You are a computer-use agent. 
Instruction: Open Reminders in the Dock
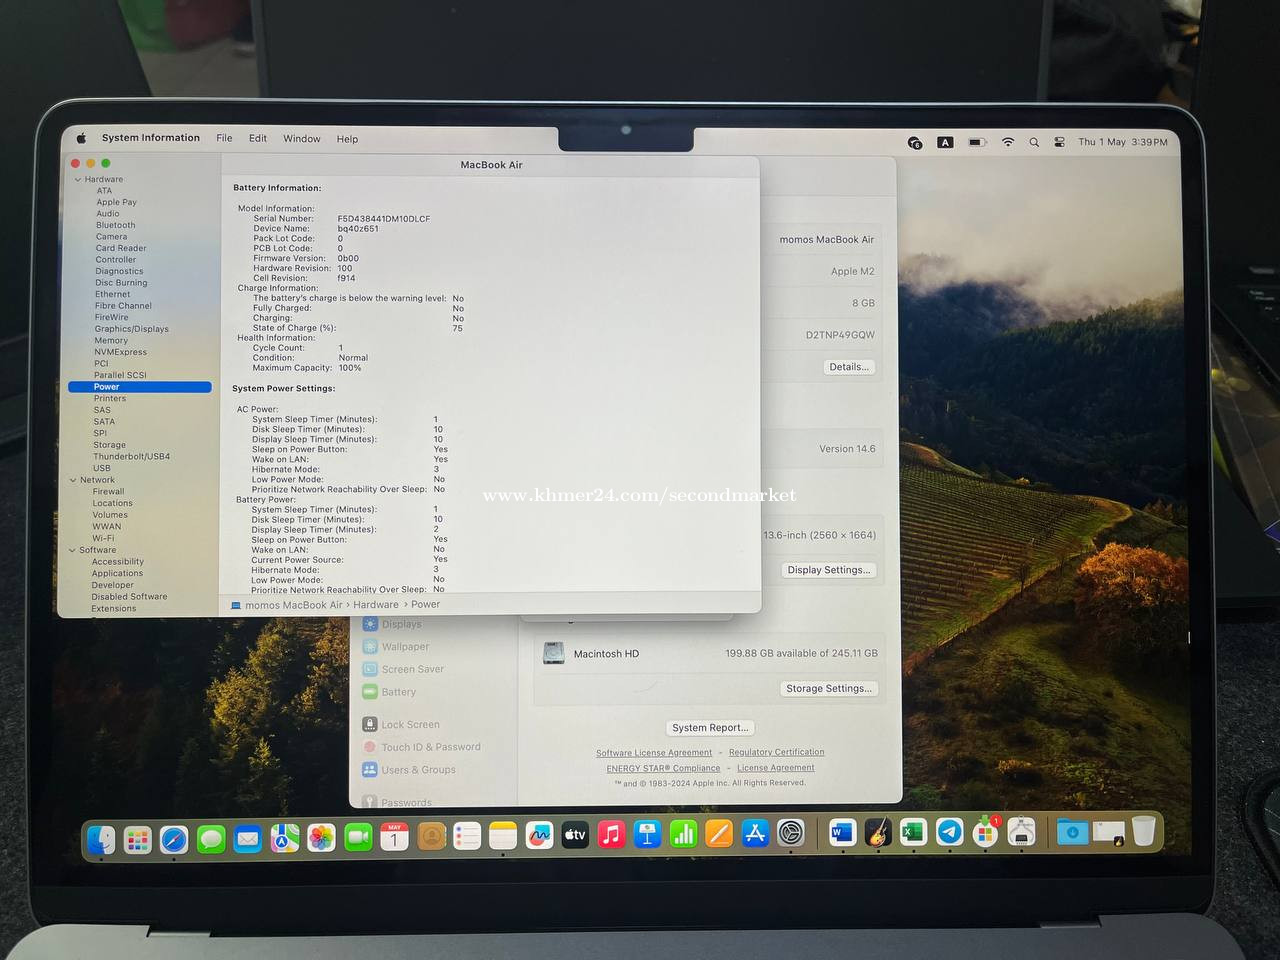[x=467, y=836]
